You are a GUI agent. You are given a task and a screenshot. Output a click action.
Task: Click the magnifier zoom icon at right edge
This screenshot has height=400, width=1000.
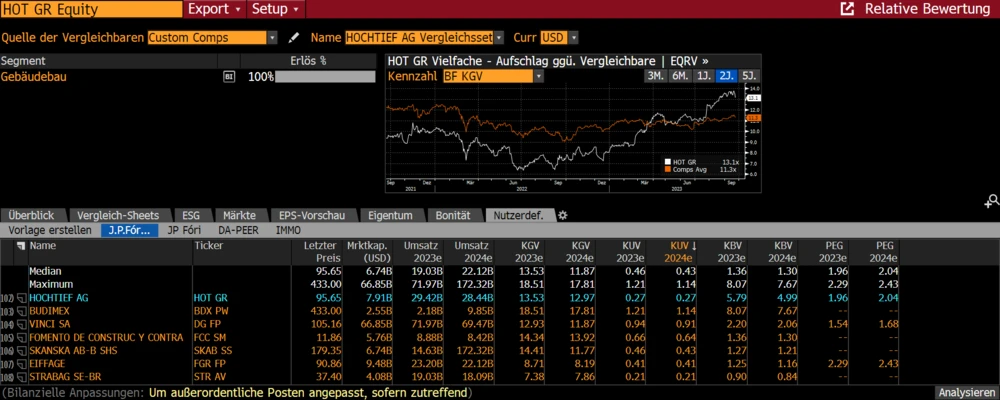991,201
